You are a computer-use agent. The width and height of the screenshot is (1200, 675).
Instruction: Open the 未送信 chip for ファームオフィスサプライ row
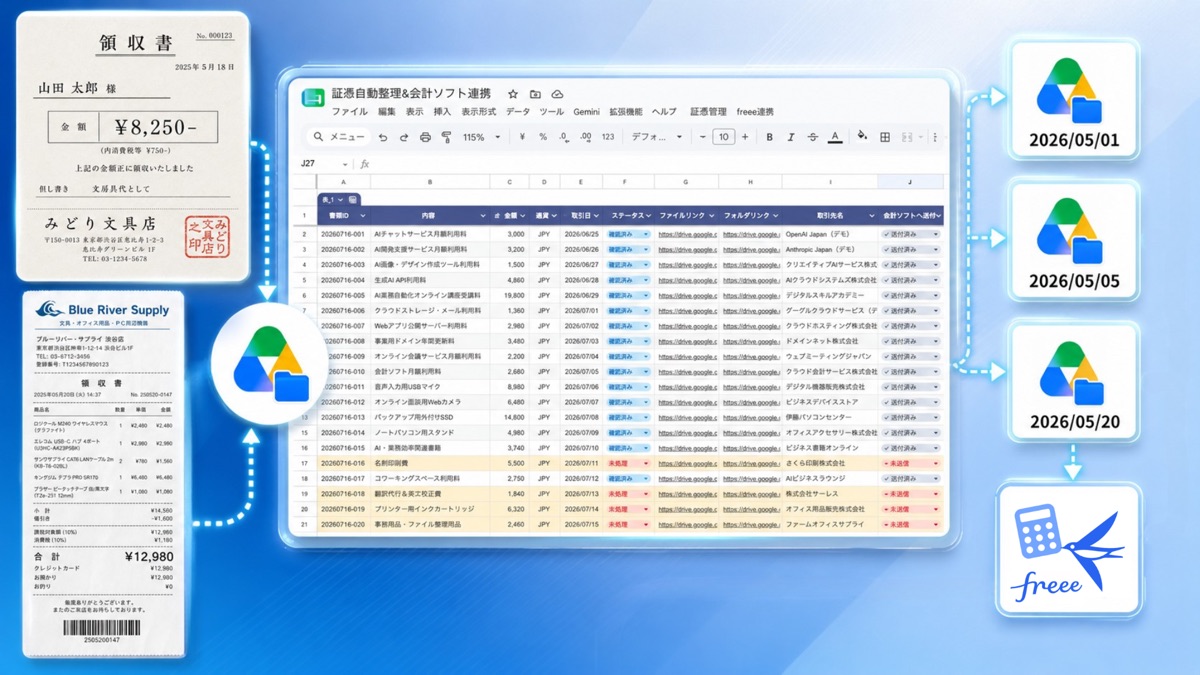pyautogui.click(x=911, y=525)
